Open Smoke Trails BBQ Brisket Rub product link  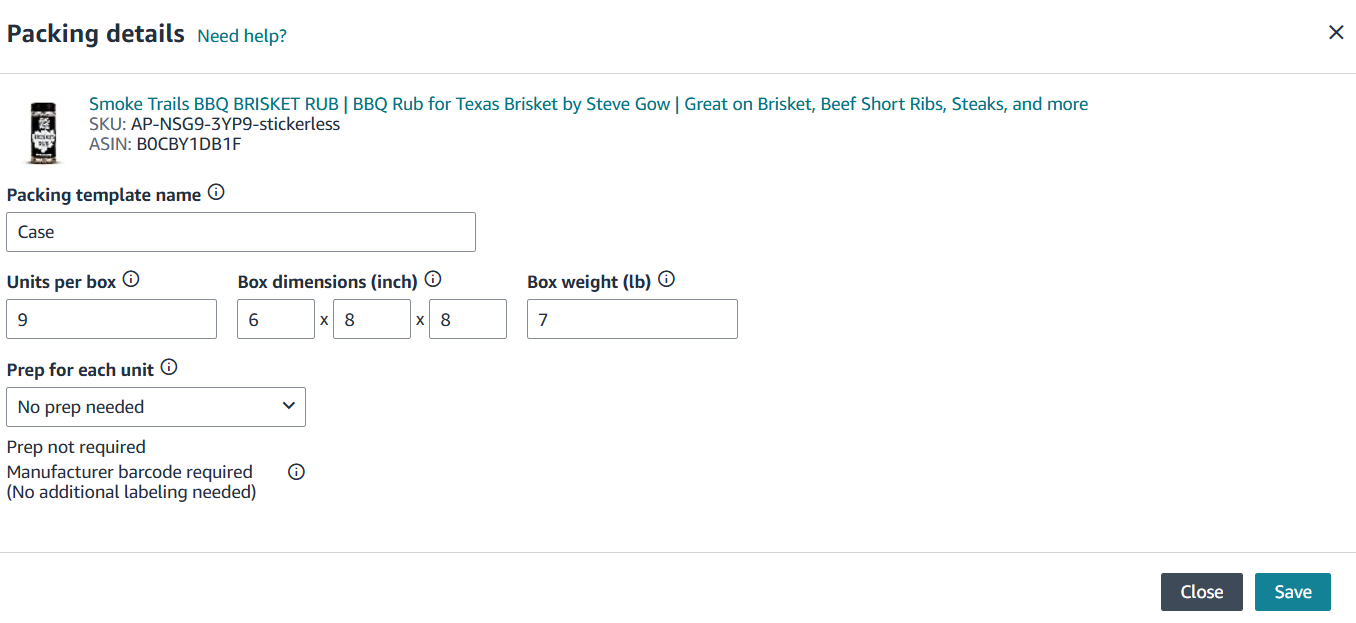(x=588, y=104)
